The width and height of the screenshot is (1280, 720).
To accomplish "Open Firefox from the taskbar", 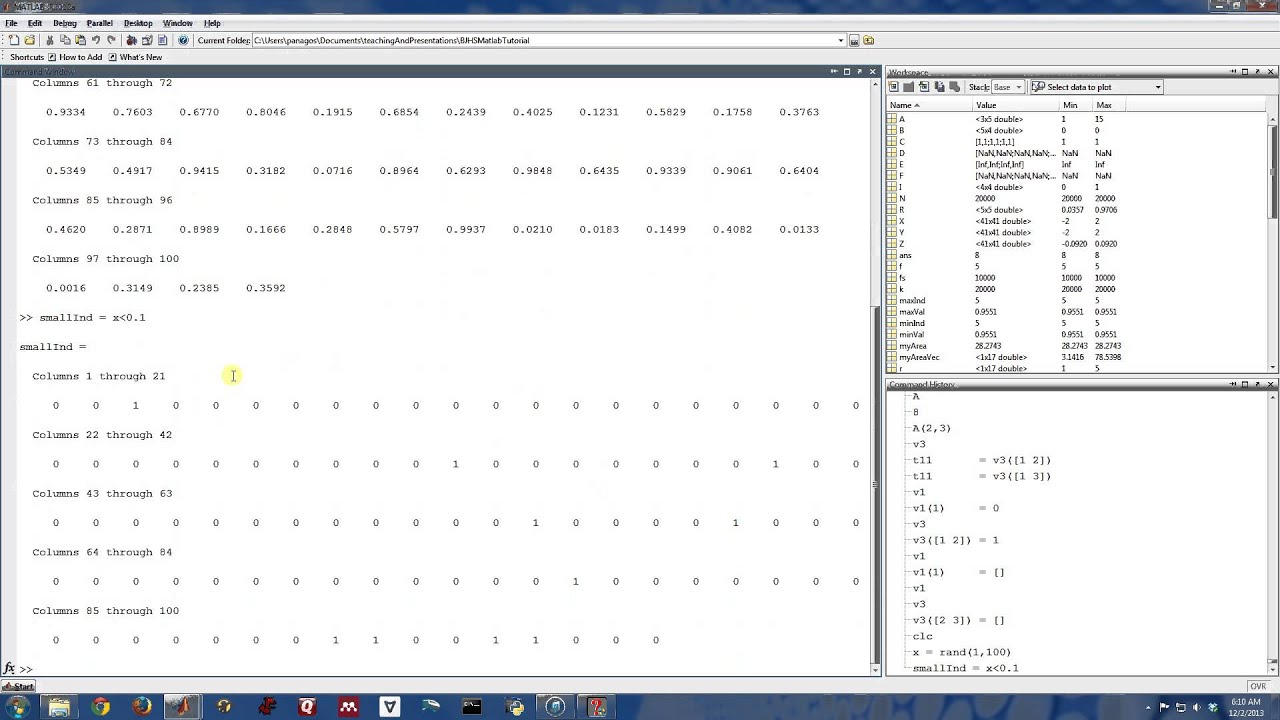I will pos(142,707).
